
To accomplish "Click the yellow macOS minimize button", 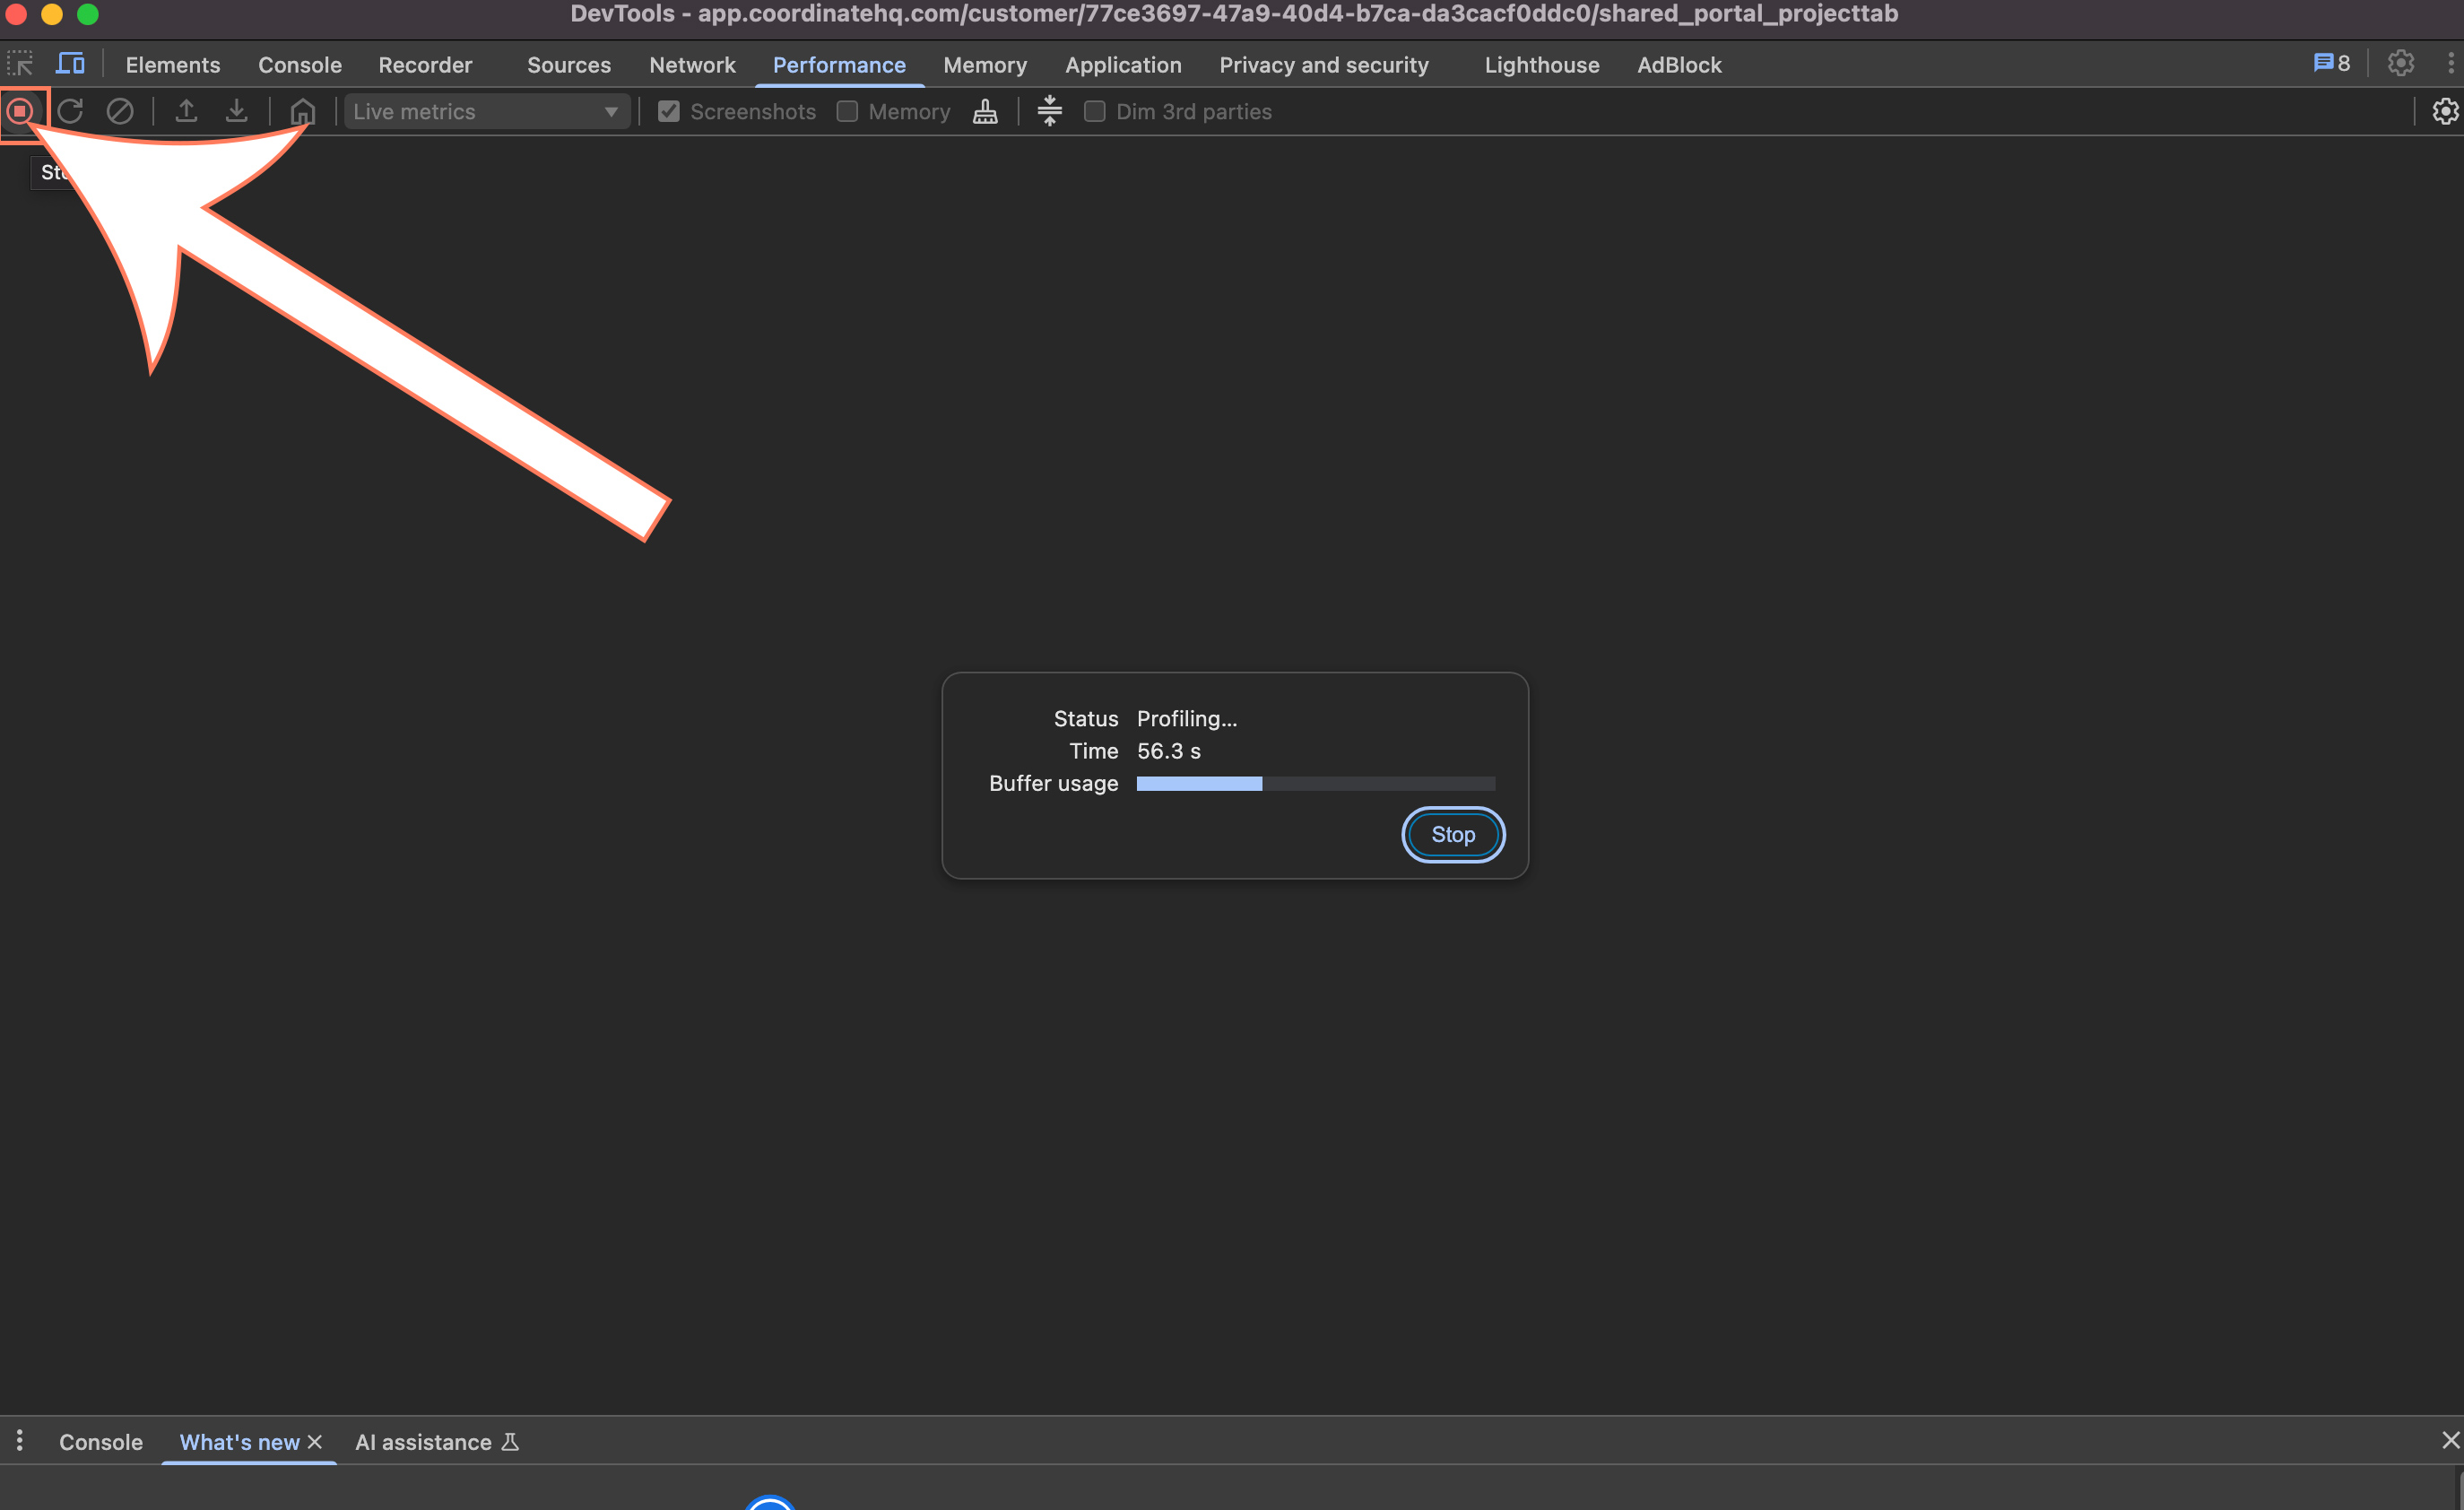I will (x=52, y=14).
